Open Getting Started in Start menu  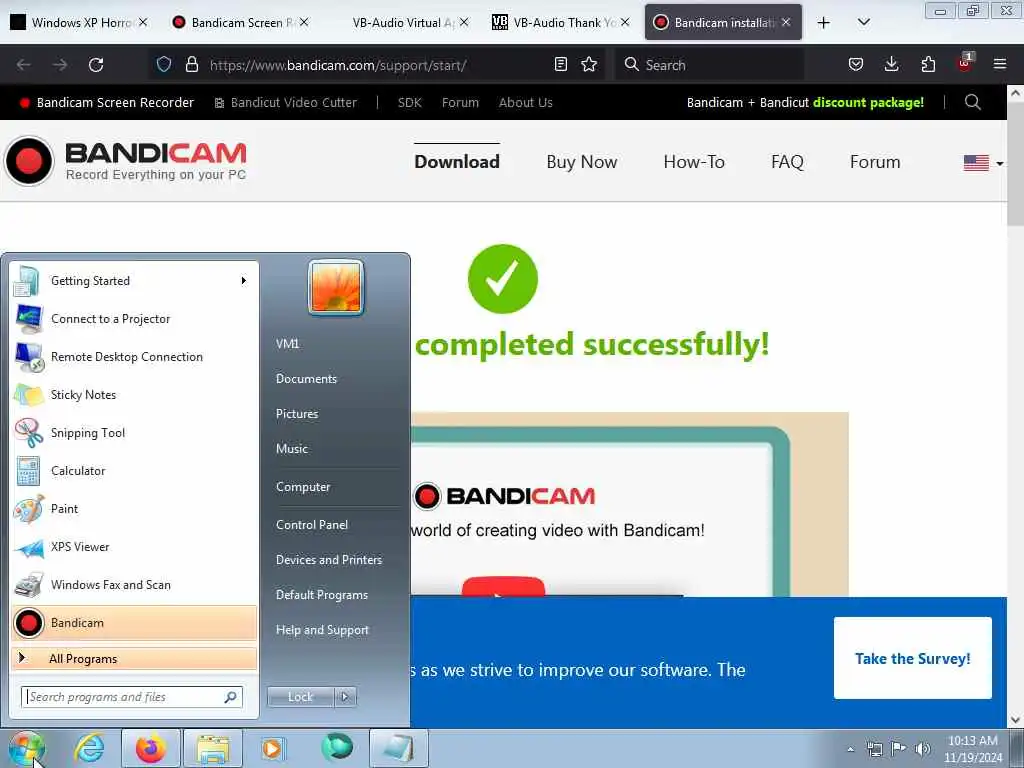[134, 281]
